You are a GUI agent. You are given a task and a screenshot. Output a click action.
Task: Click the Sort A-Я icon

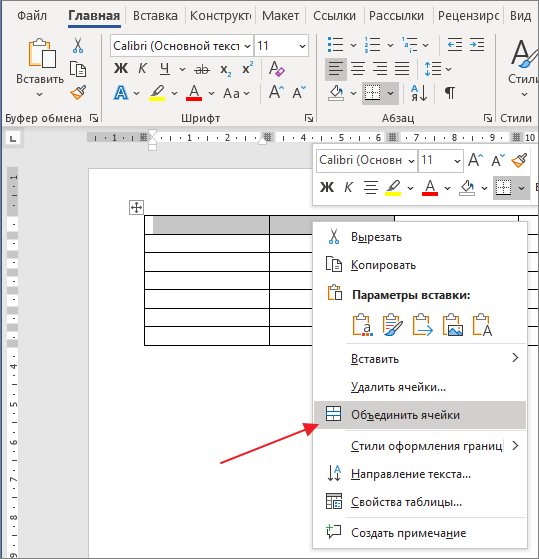[419, 93]
